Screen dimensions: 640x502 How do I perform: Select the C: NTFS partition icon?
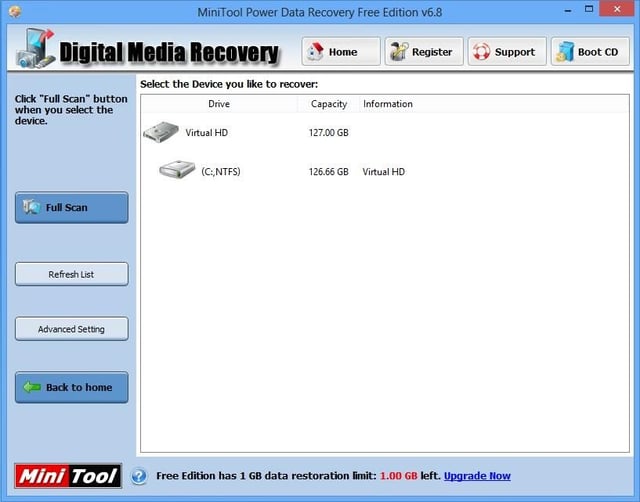pos(177,169)
